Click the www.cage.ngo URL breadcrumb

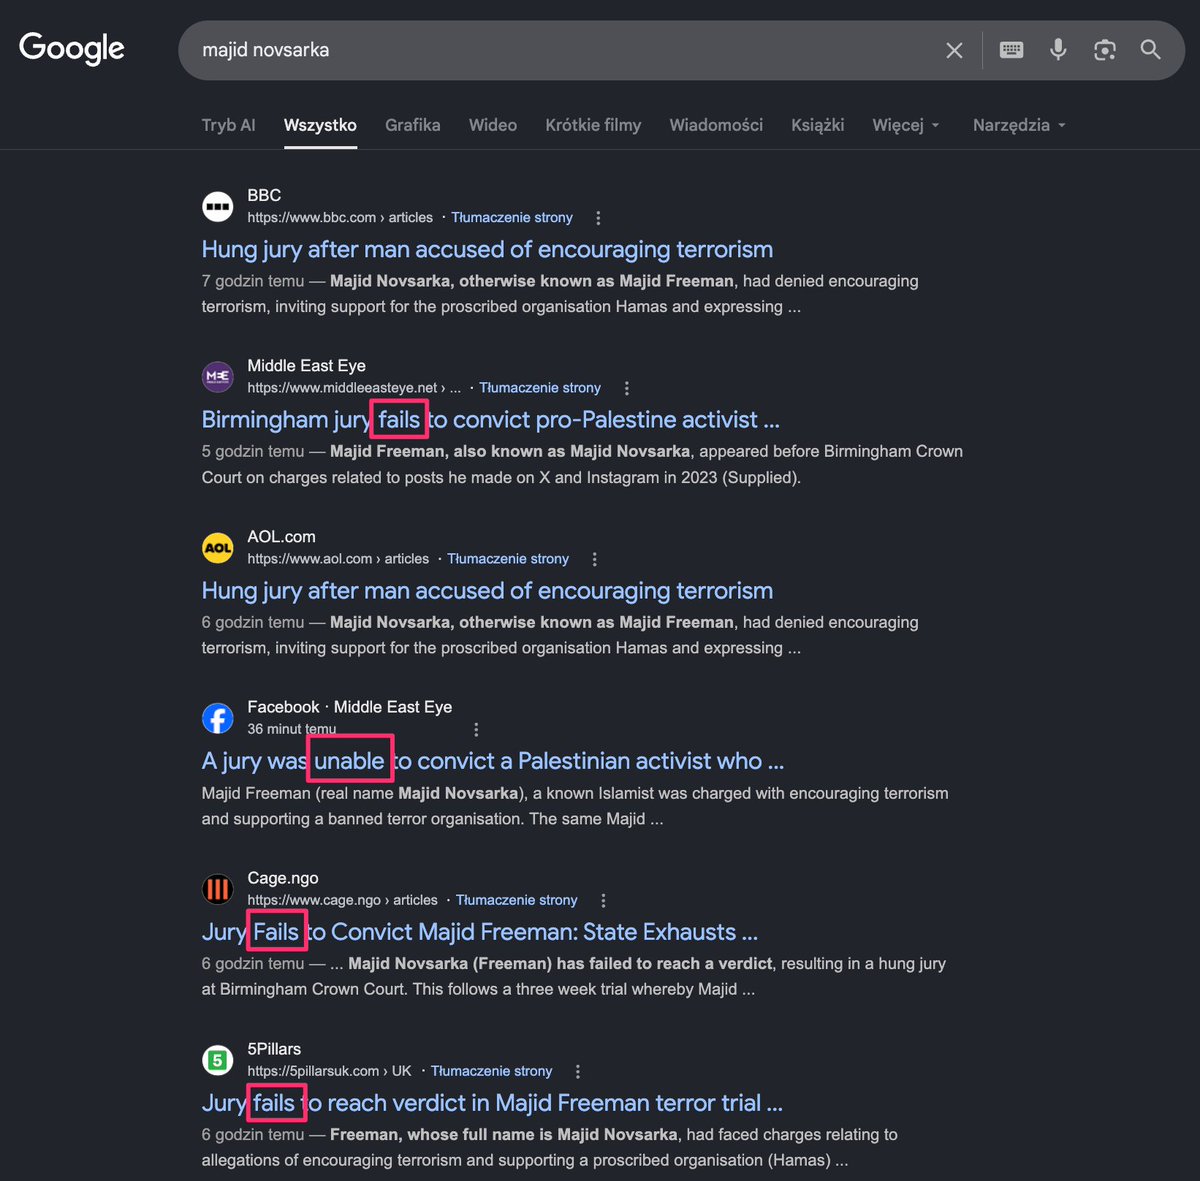click(x=342, y=899)
